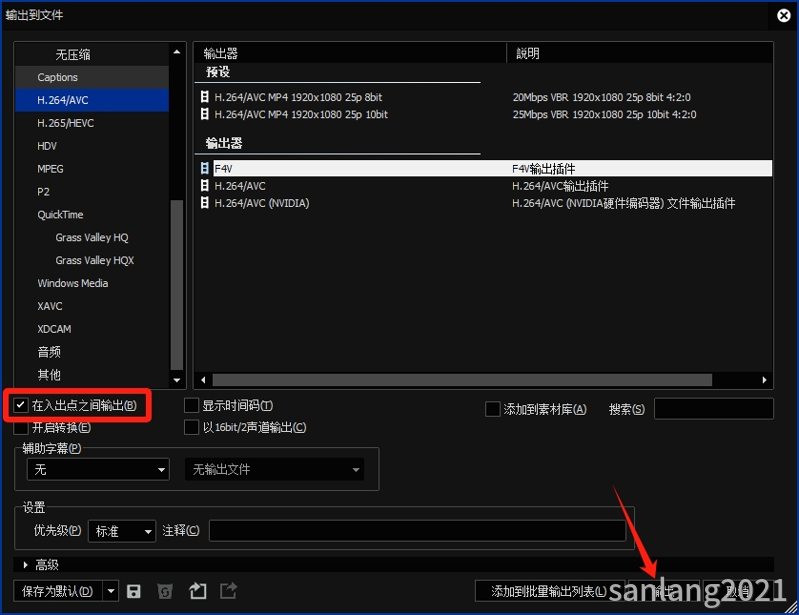This screenshot has height=615, width=799.
Task: Click the H.264/AVC输出插件 description
Action: tap(560, 186)
